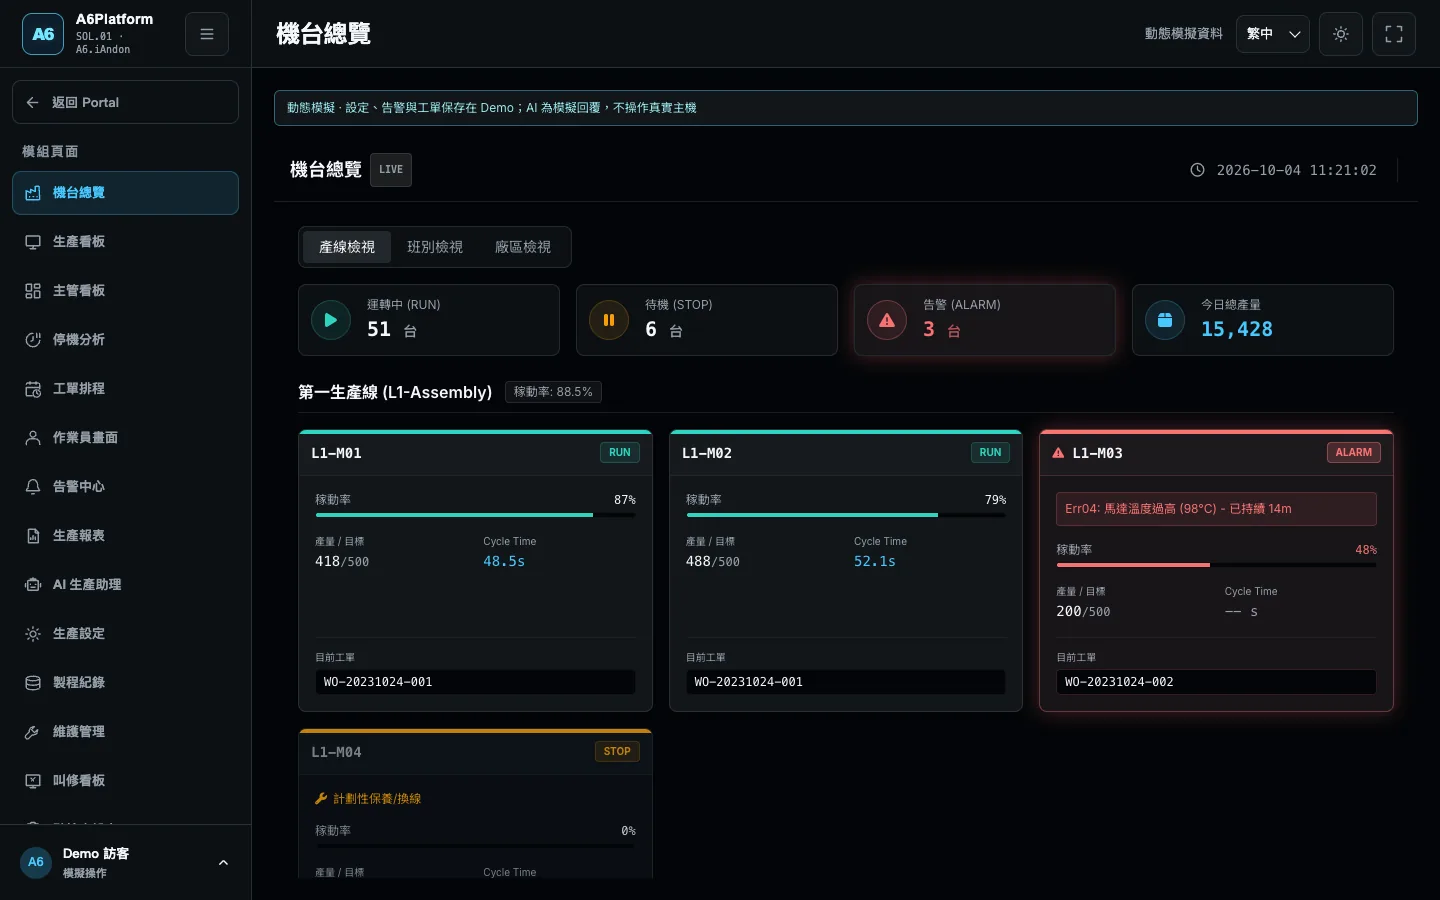
Task: Click the 叫修看板 icon in the sidebar
Action: tap(33, 781)
